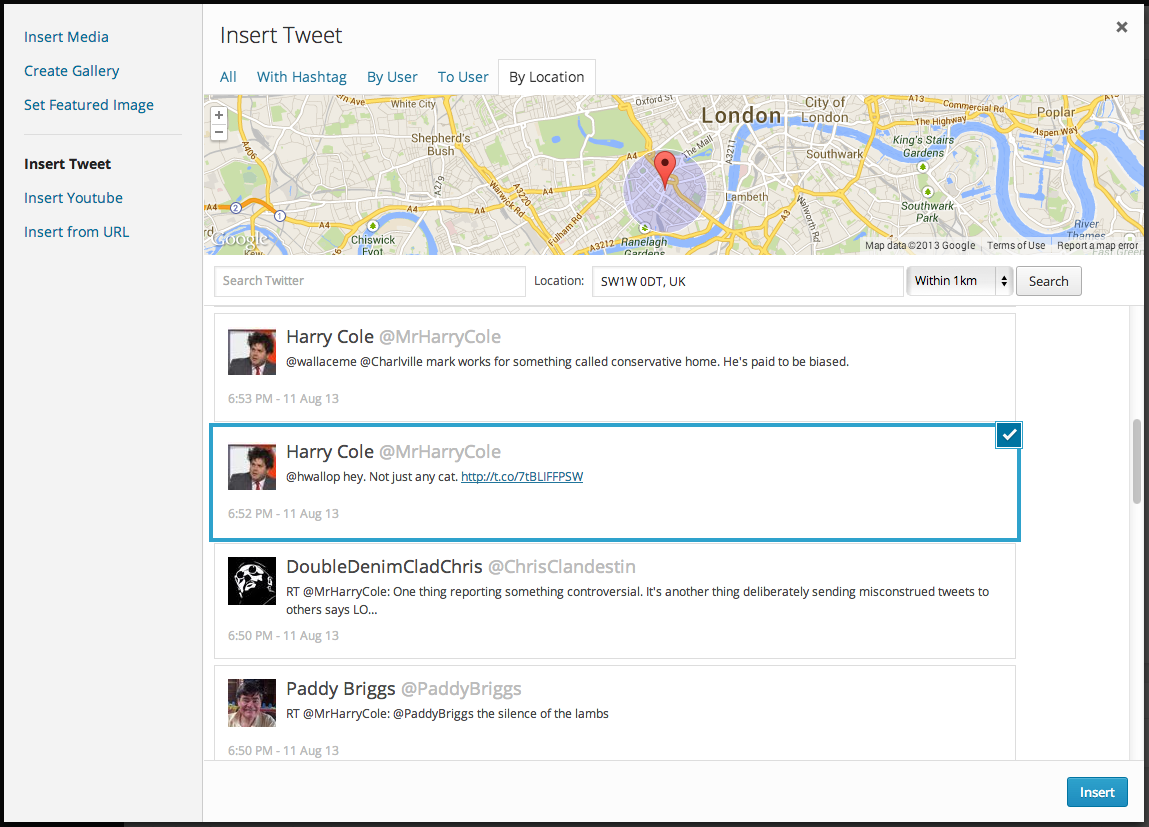Click the Search Twitter input field
The width and height of the screenshot is (1149, 827).
pyautogui.click(x=370, y=281)
